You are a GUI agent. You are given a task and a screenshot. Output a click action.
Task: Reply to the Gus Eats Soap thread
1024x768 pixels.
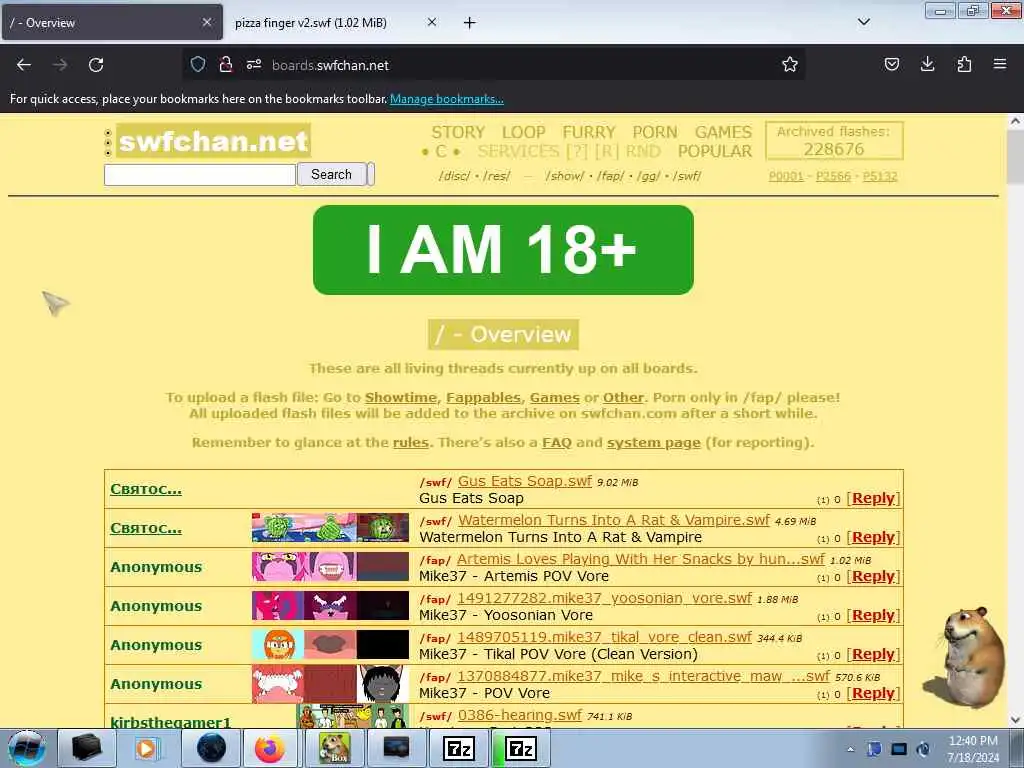pyautogui.click(x=873, y=498)
